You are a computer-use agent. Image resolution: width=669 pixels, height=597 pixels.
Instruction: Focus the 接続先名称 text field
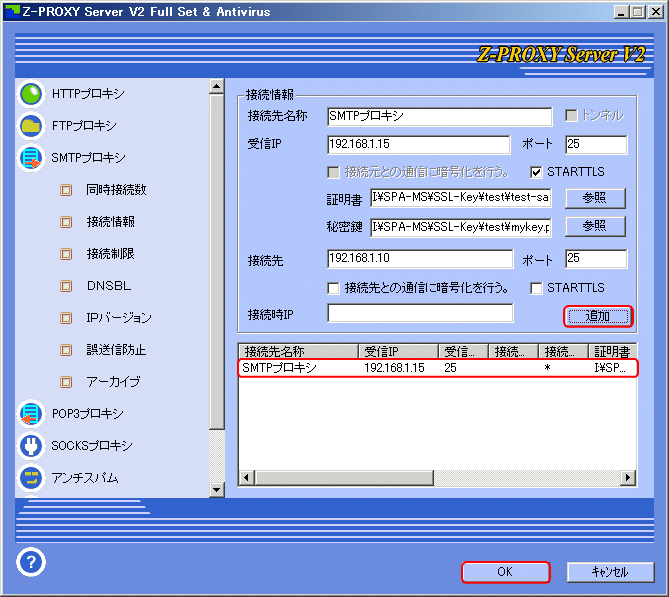click(x=439, y=116)
